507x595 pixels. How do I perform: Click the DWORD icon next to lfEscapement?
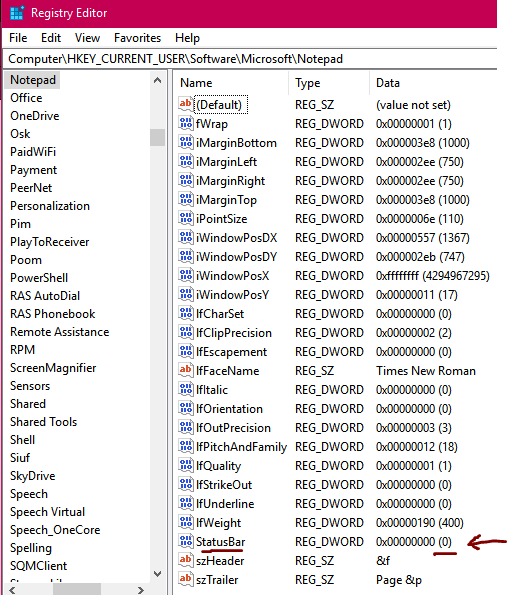click(x=185, y=351)
